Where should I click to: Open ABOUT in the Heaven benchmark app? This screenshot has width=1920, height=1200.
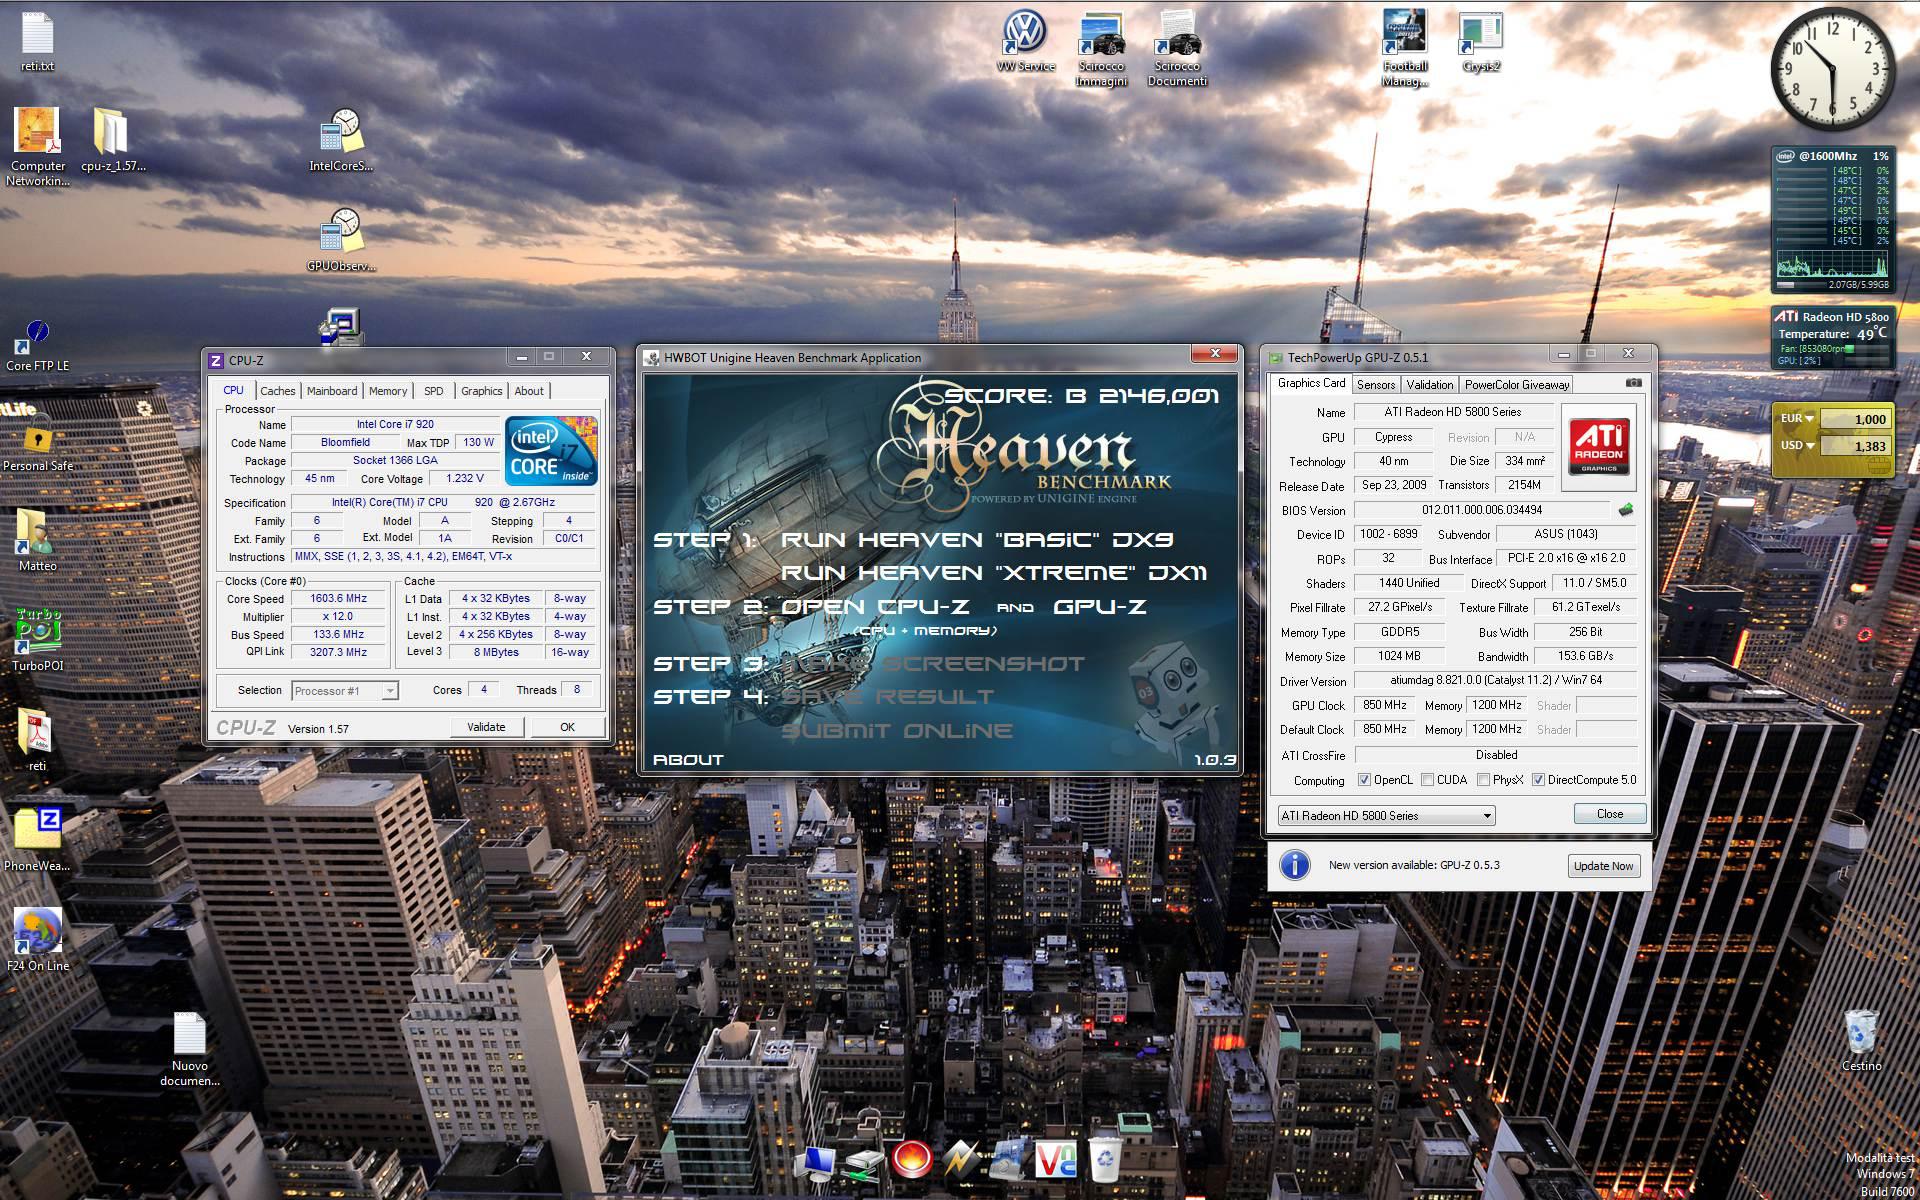click(688, 760)
